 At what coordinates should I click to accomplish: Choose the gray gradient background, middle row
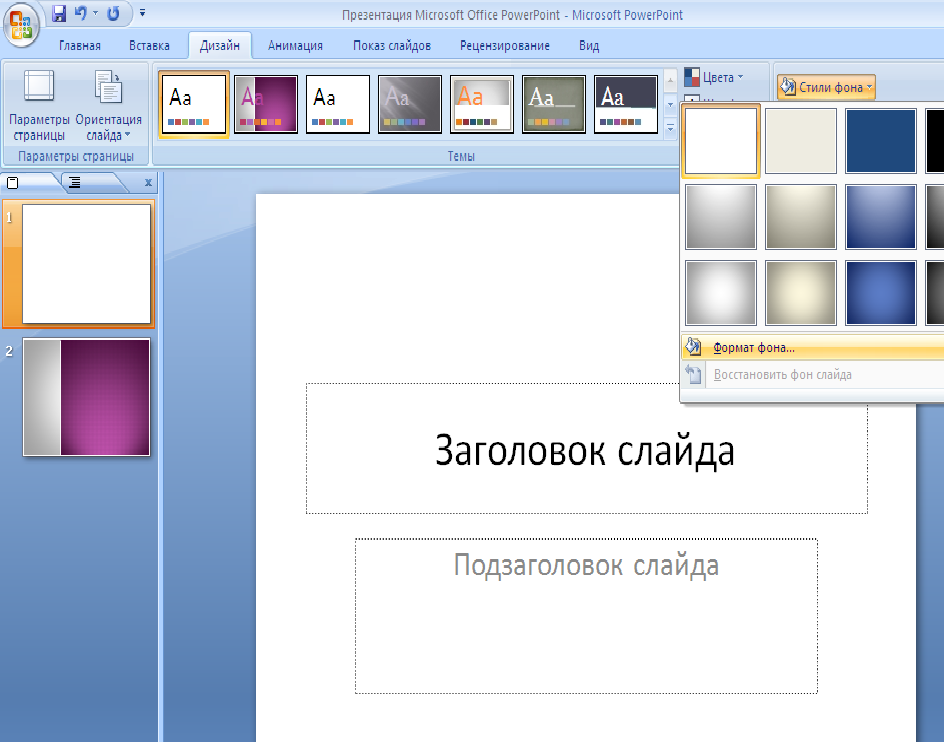click(x=721, y=217)
